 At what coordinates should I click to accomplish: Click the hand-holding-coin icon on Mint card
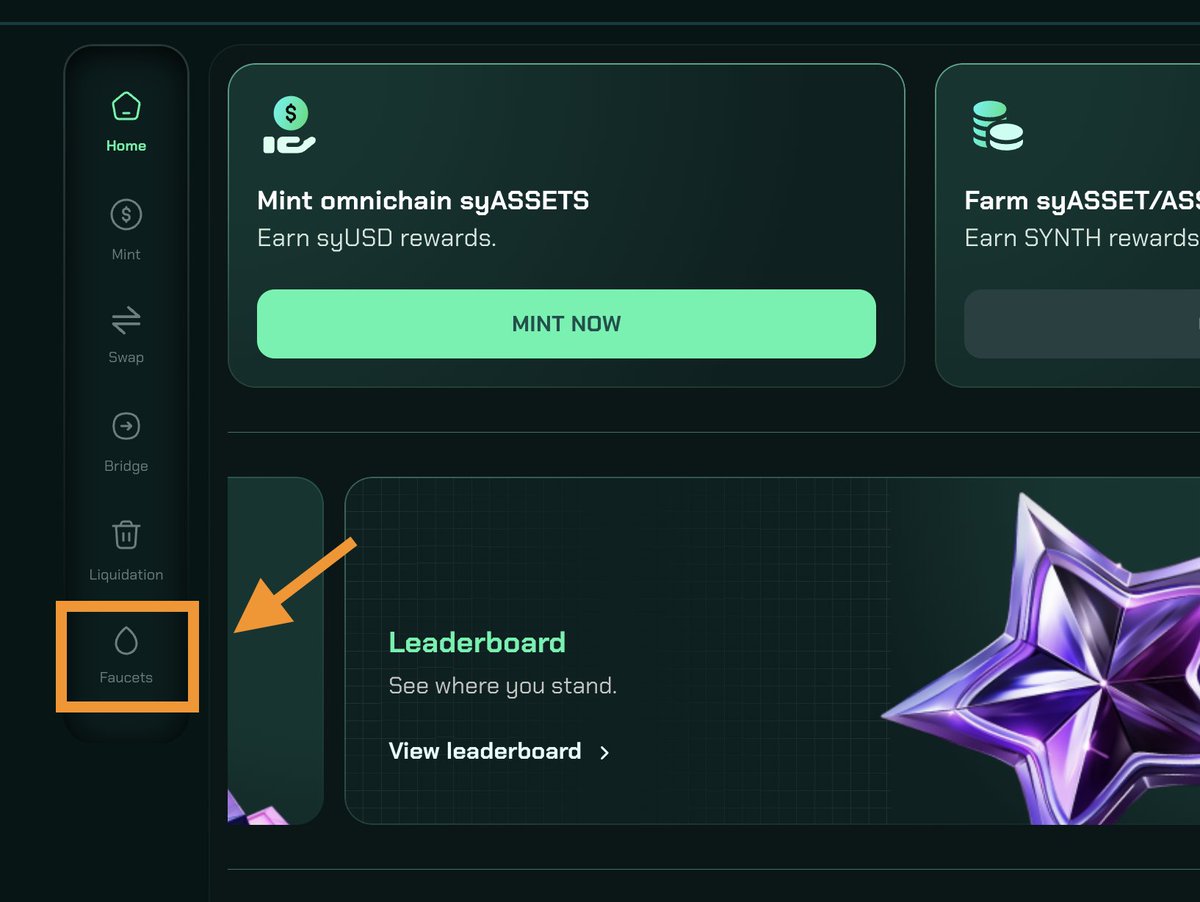coord(290,126)
